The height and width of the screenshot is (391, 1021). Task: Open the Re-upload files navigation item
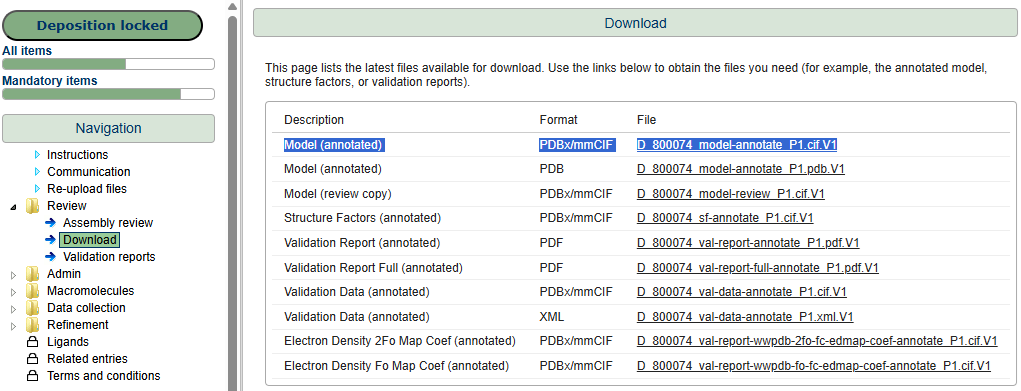(x=87, y=189)
